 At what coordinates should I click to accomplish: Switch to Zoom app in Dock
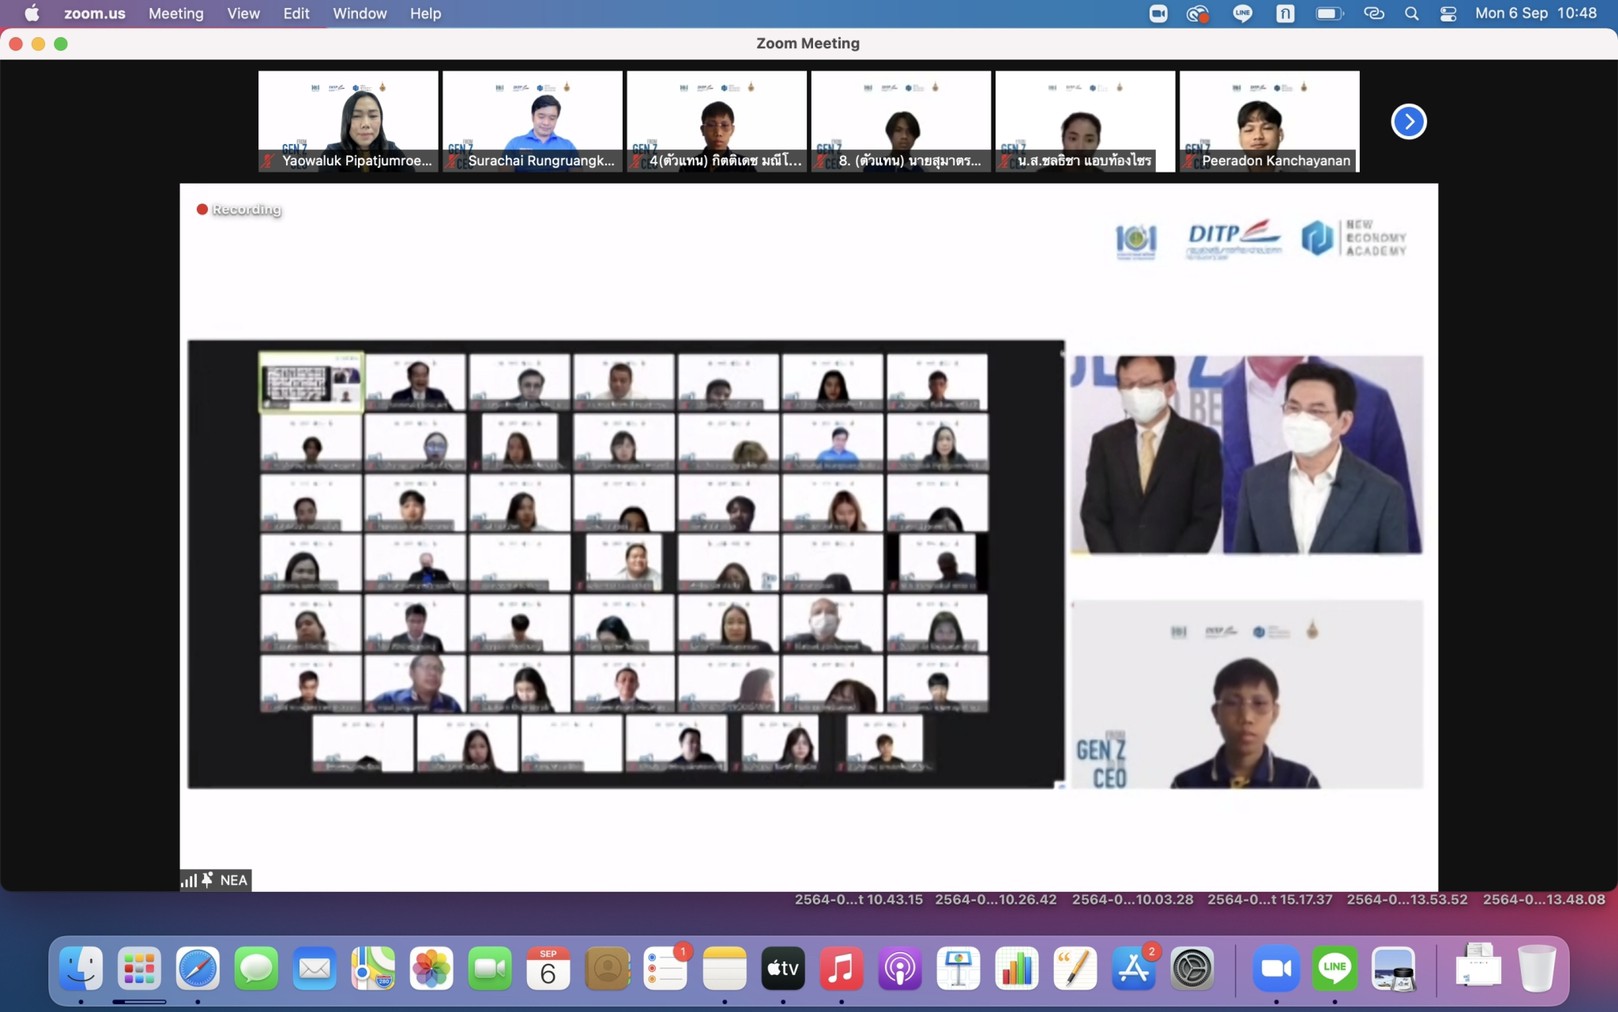click(1276, 968)
